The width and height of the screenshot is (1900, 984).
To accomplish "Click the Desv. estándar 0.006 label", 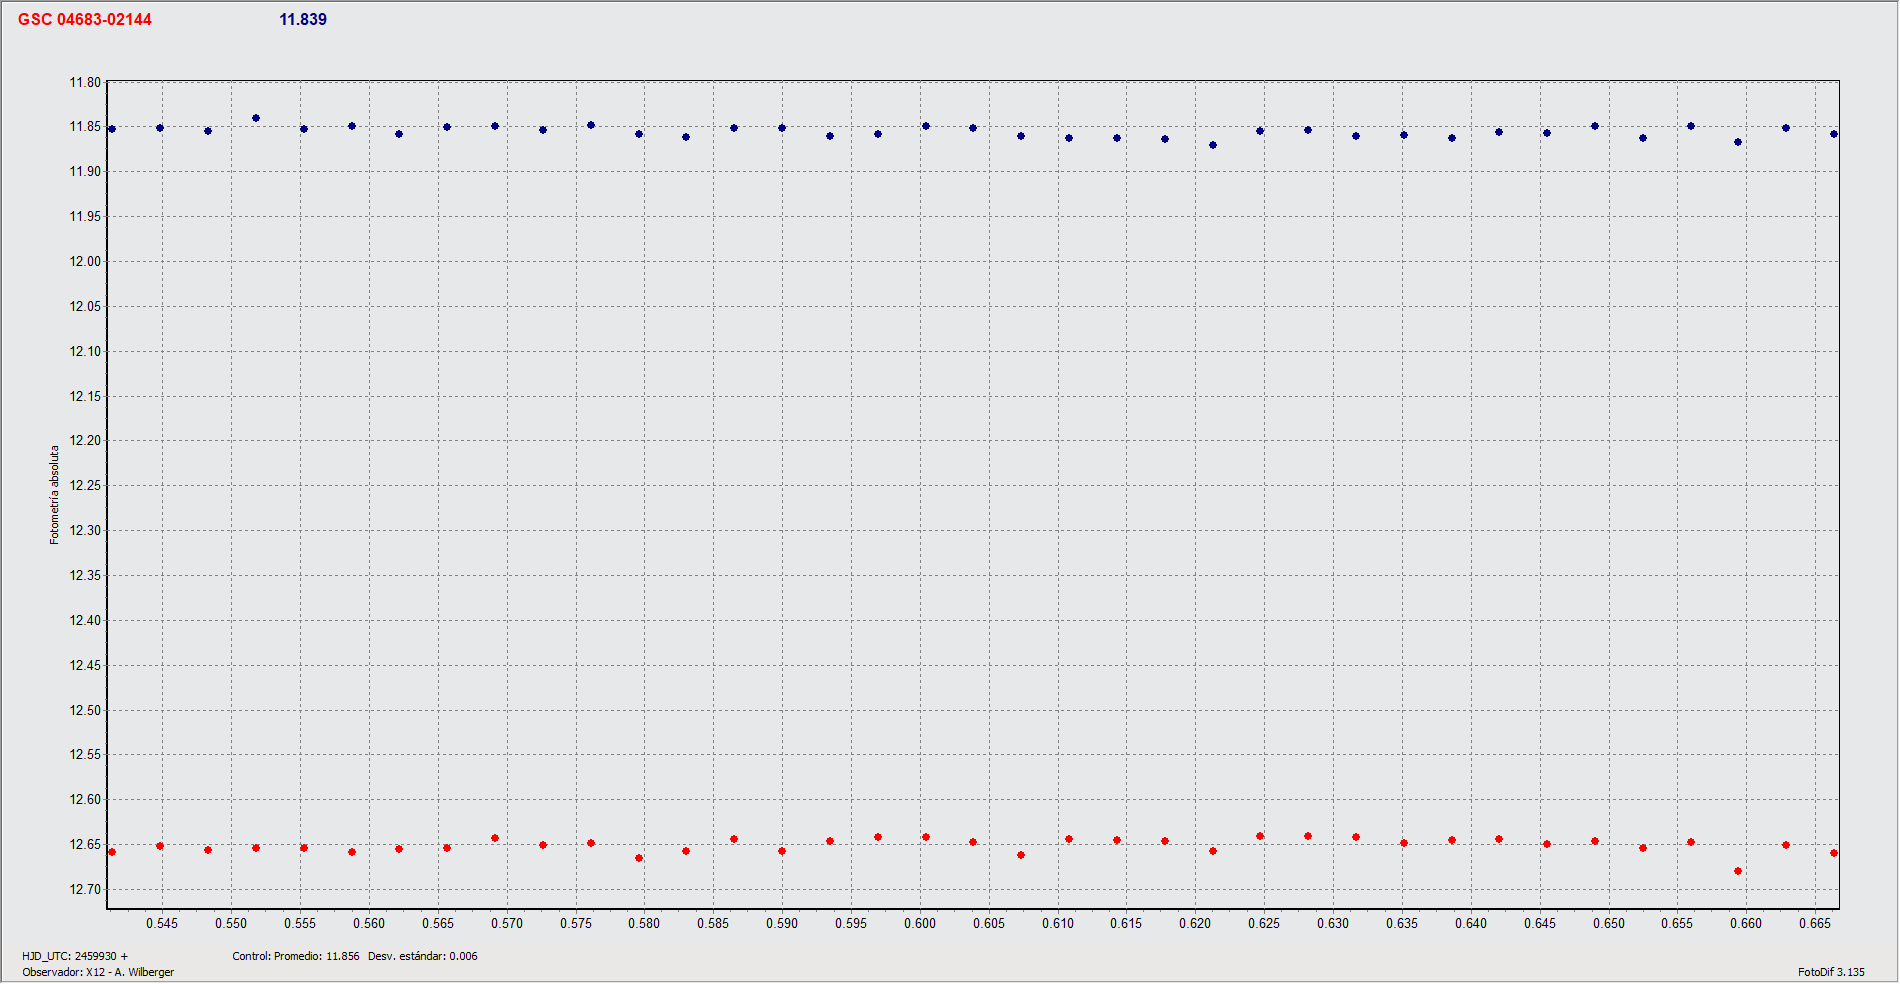I will [422, 956].
